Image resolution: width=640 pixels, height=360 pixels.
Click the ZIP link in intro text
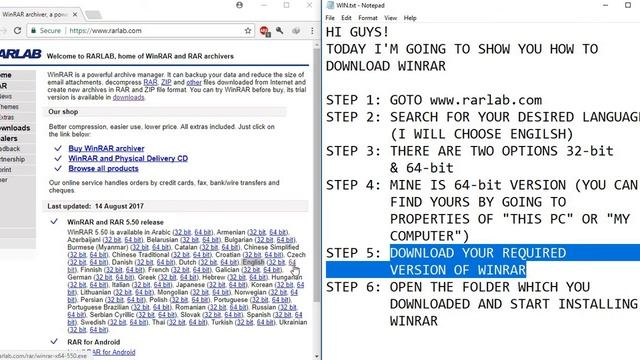pyautogui.click(x=166, y=82)
